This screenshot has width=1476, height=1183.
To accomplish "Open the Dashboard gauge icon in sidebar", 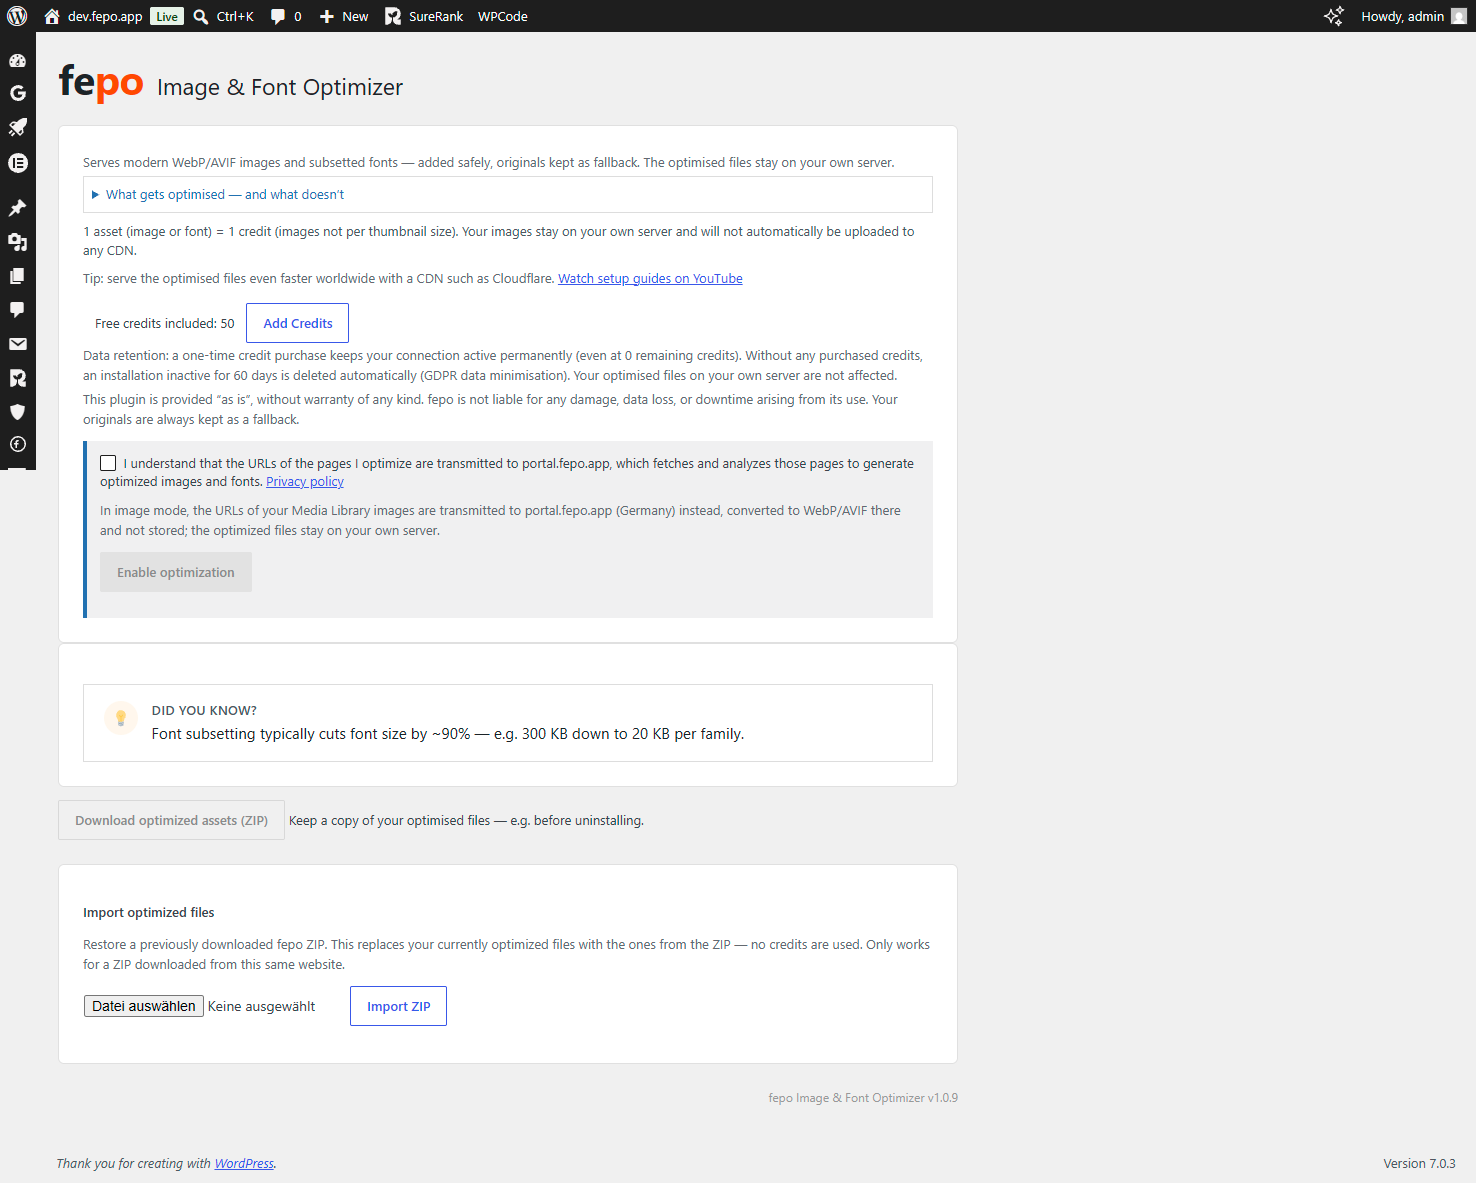I will pos(17,60).
